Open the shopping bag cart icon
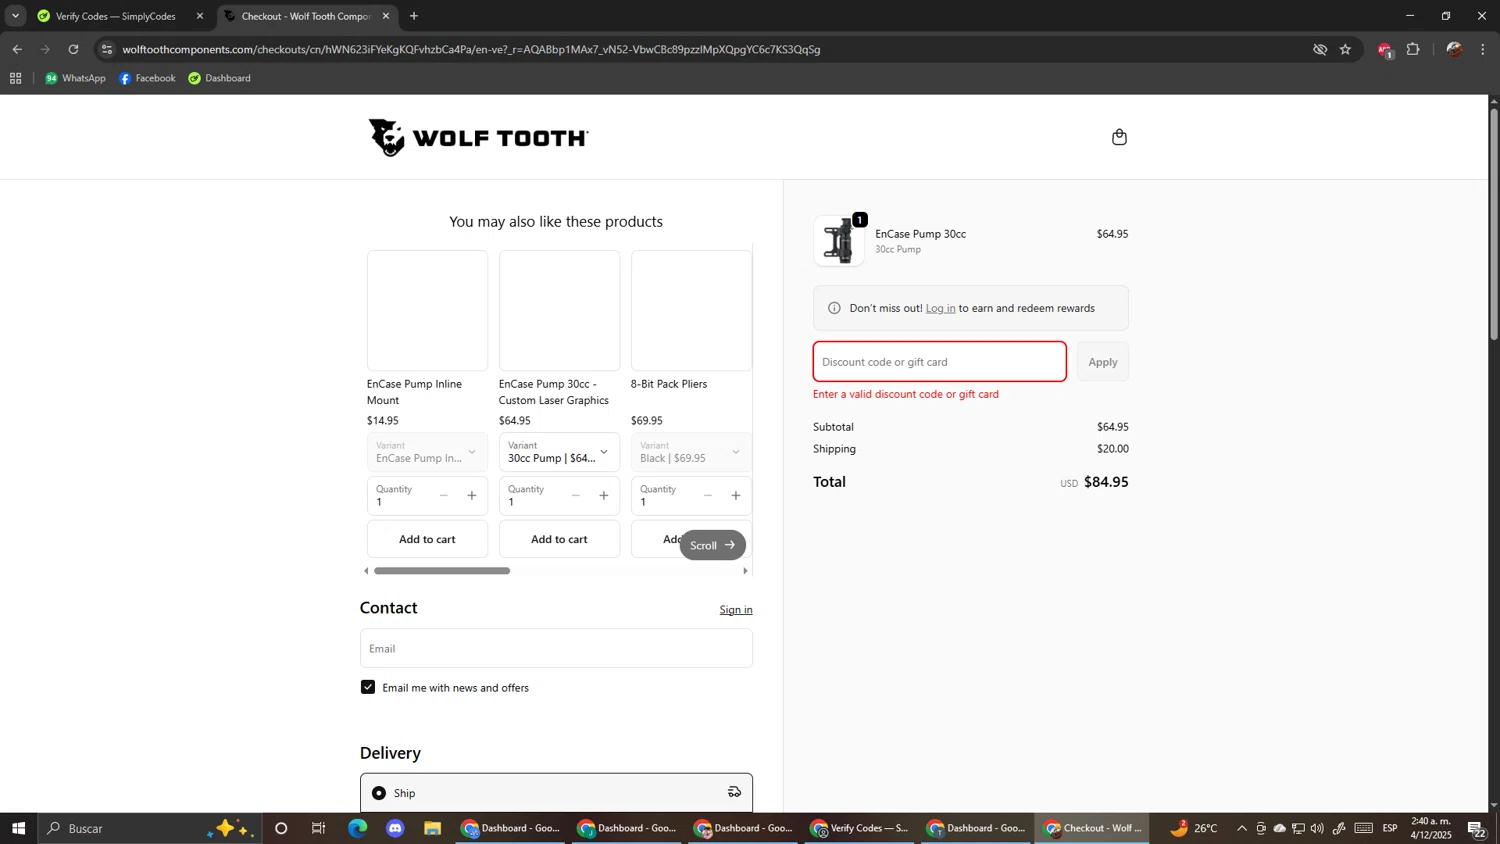 click(x=1119, y=137)
